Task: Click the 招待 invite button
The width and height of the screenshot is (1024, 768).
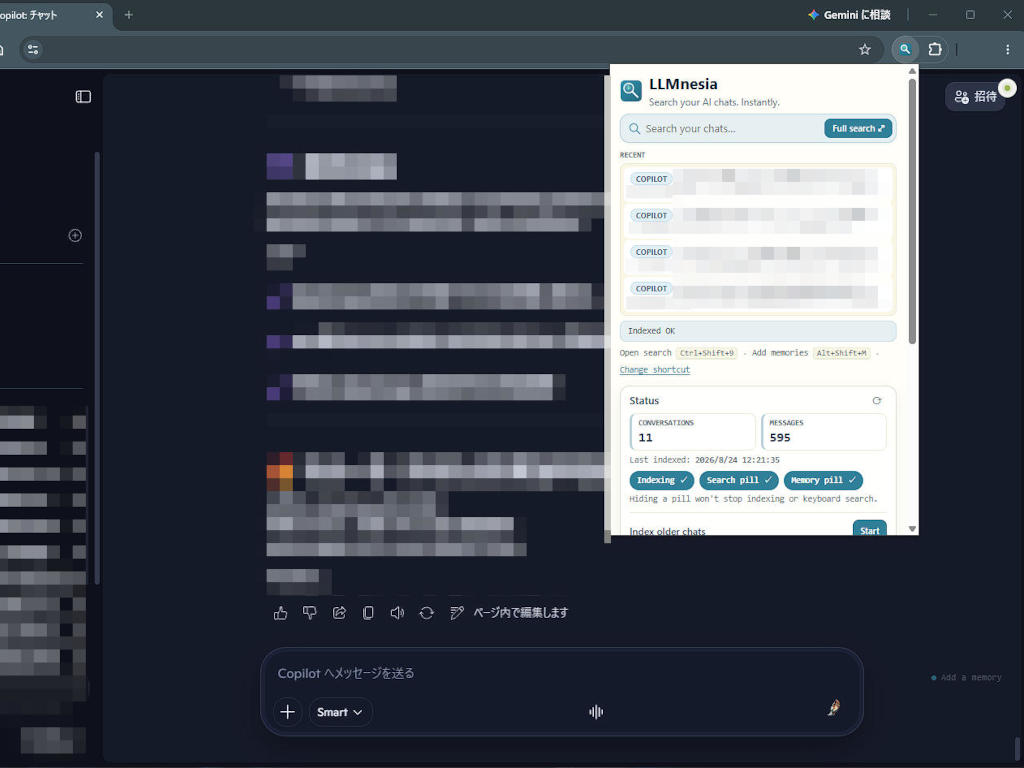Action: click(x=976, y=97)
